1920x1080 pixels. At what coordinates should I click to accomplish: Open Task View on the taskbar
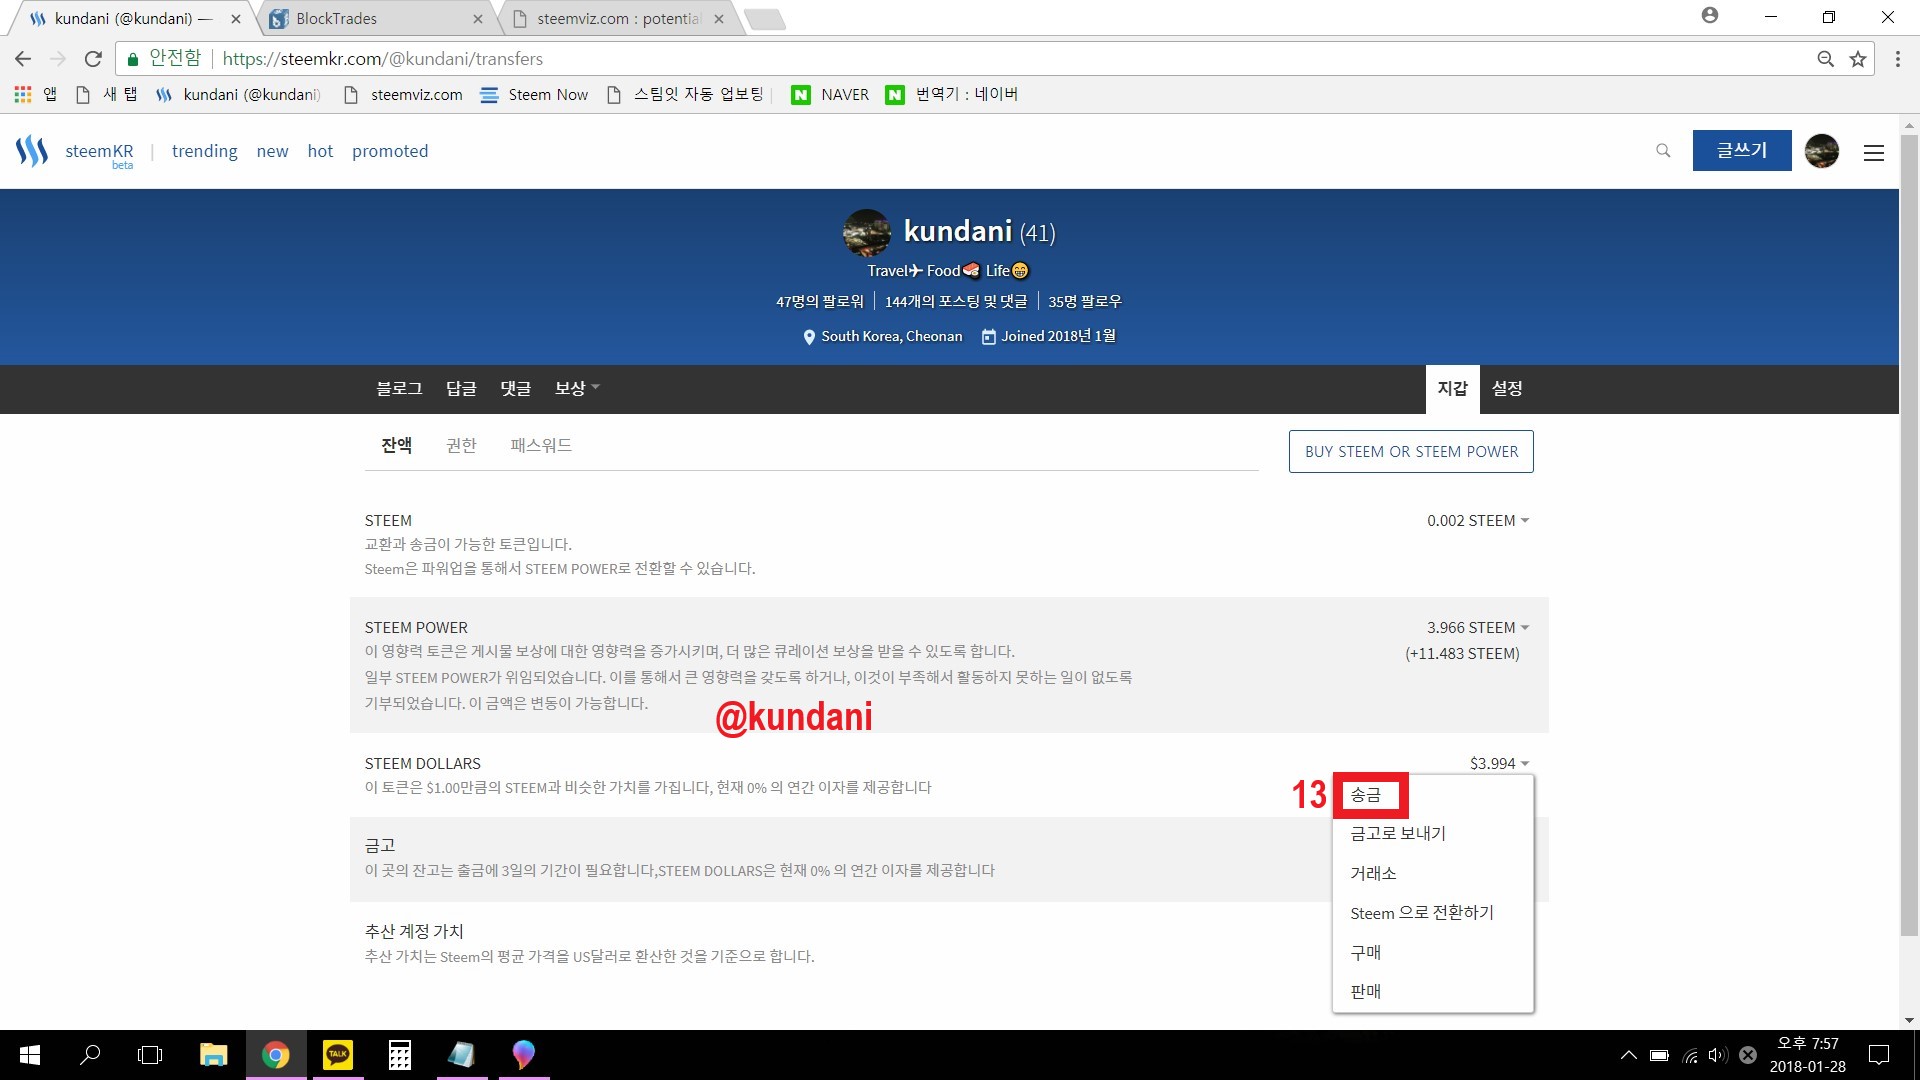click(x=150, y=1055)
